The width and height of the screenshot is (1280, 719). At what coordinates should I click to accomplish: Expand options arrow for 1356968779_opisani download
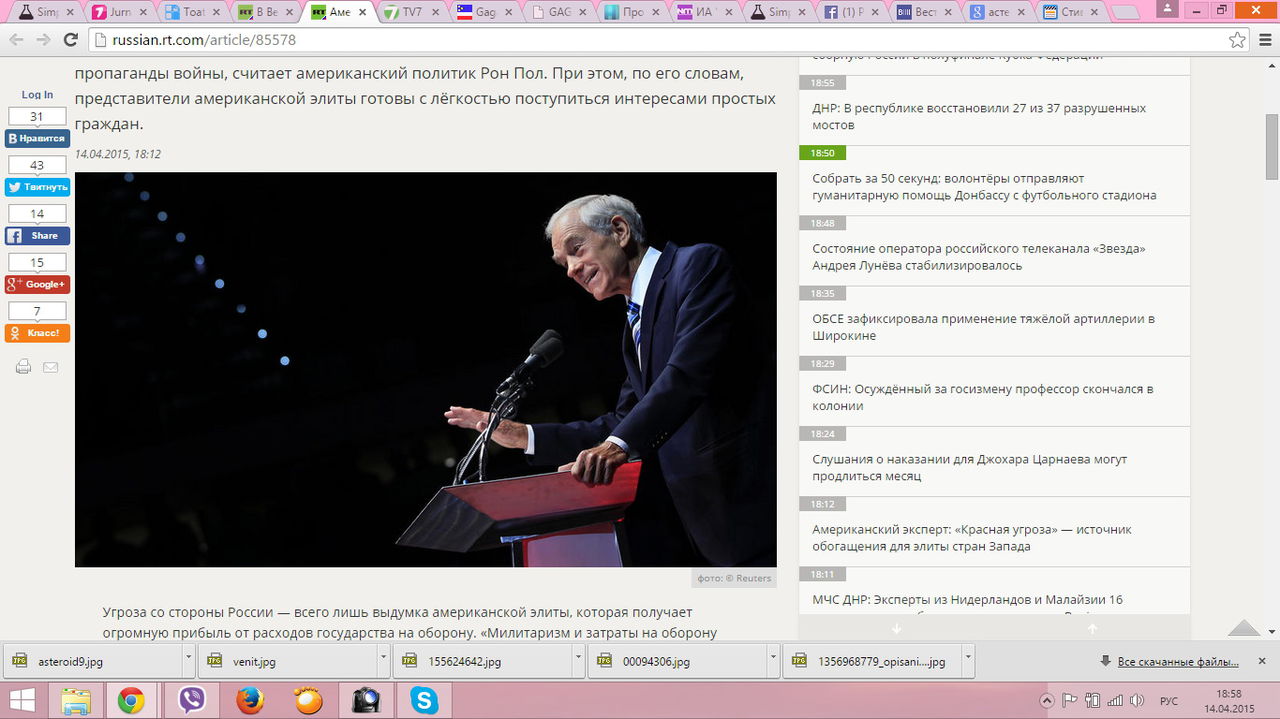point(968,661)
